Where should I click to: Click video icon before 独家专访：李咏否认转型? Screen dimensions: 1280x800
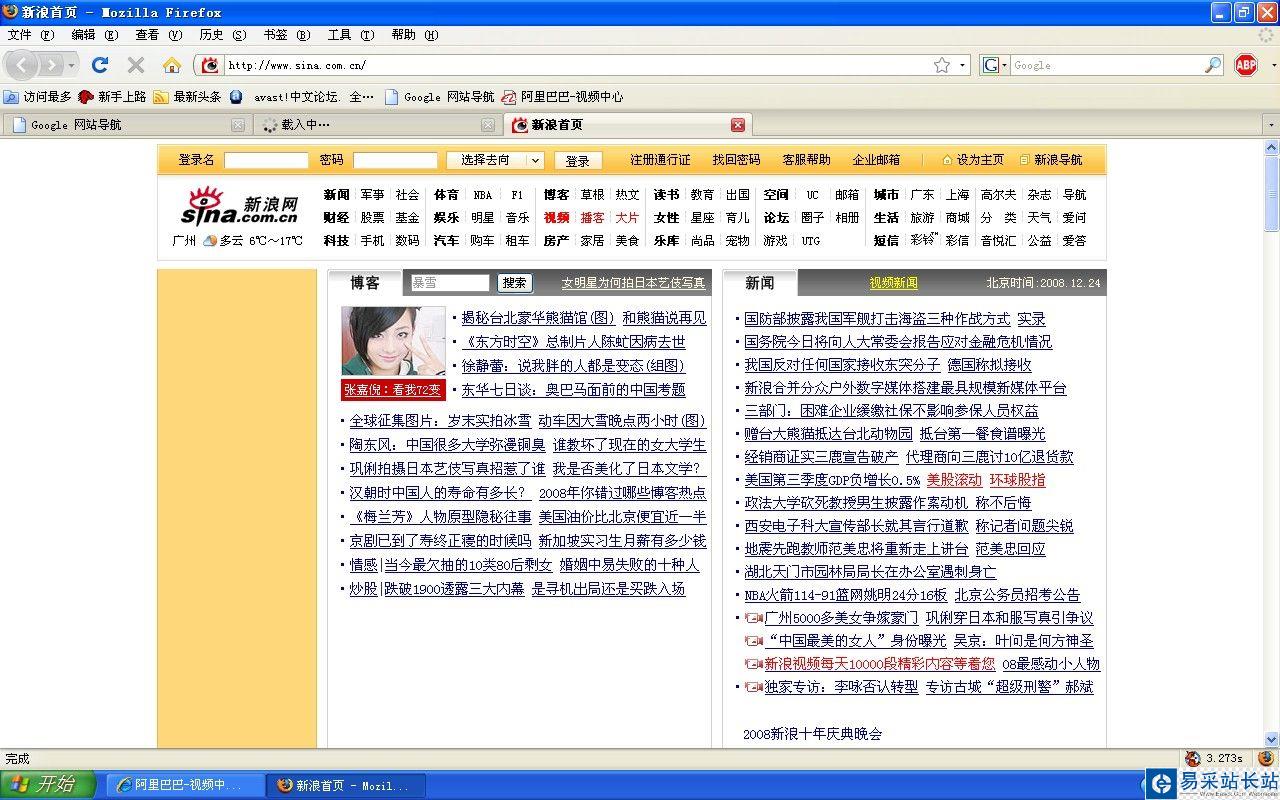754,687
